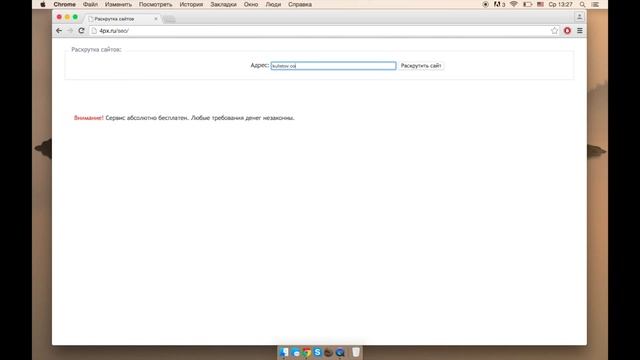Open the История menu
Screen dimensions: 640x360
(191, 4)
